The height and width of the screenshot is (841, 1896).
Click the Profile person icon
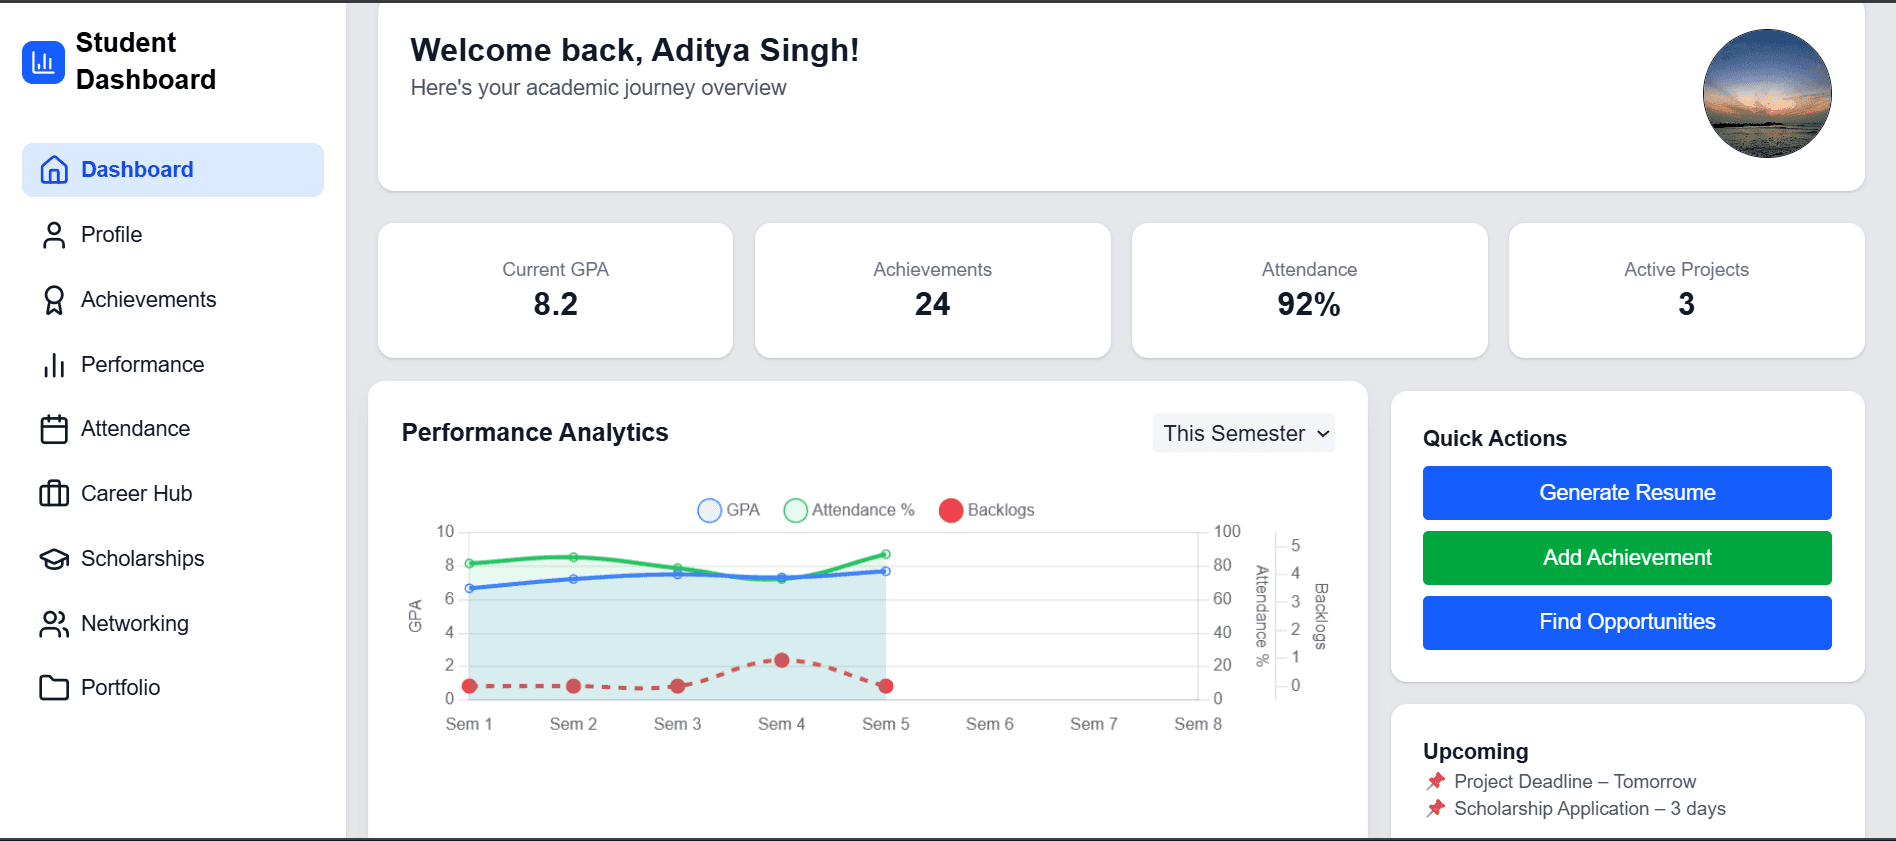pyautogui.click(x=54, y=235)
